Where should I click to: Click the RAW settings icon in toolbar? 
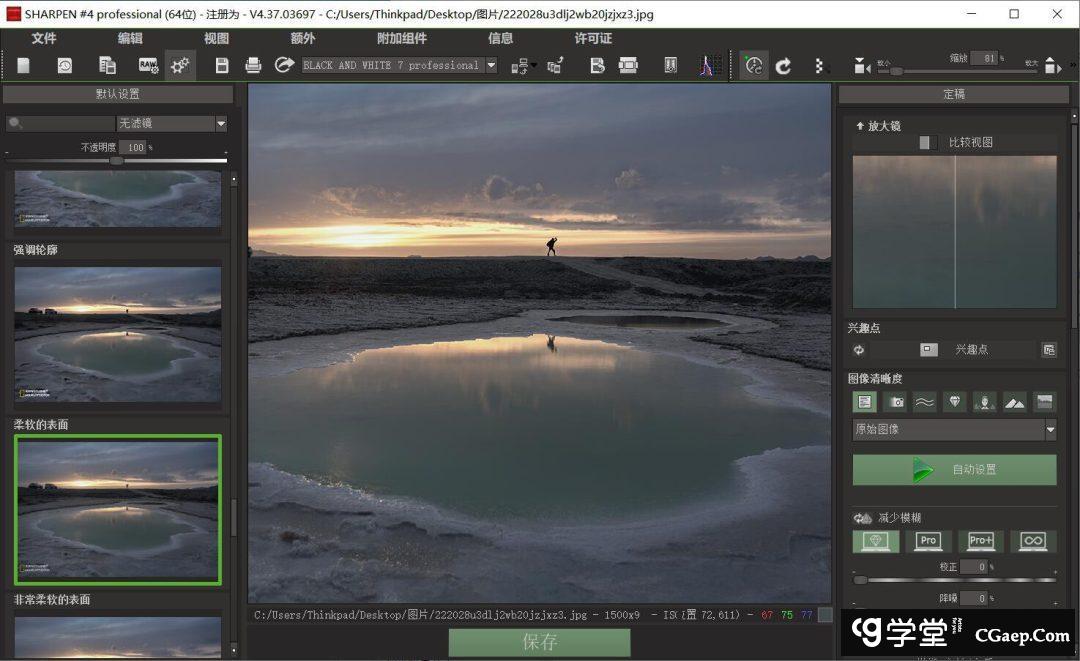148,65
